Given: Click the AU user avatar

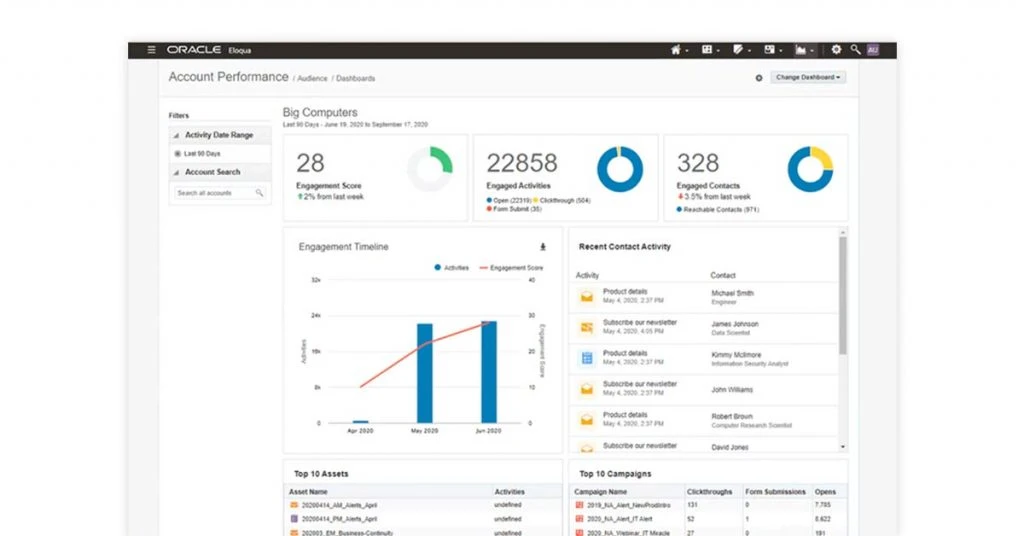Looking at the screenshot, I should click(872, 50).
